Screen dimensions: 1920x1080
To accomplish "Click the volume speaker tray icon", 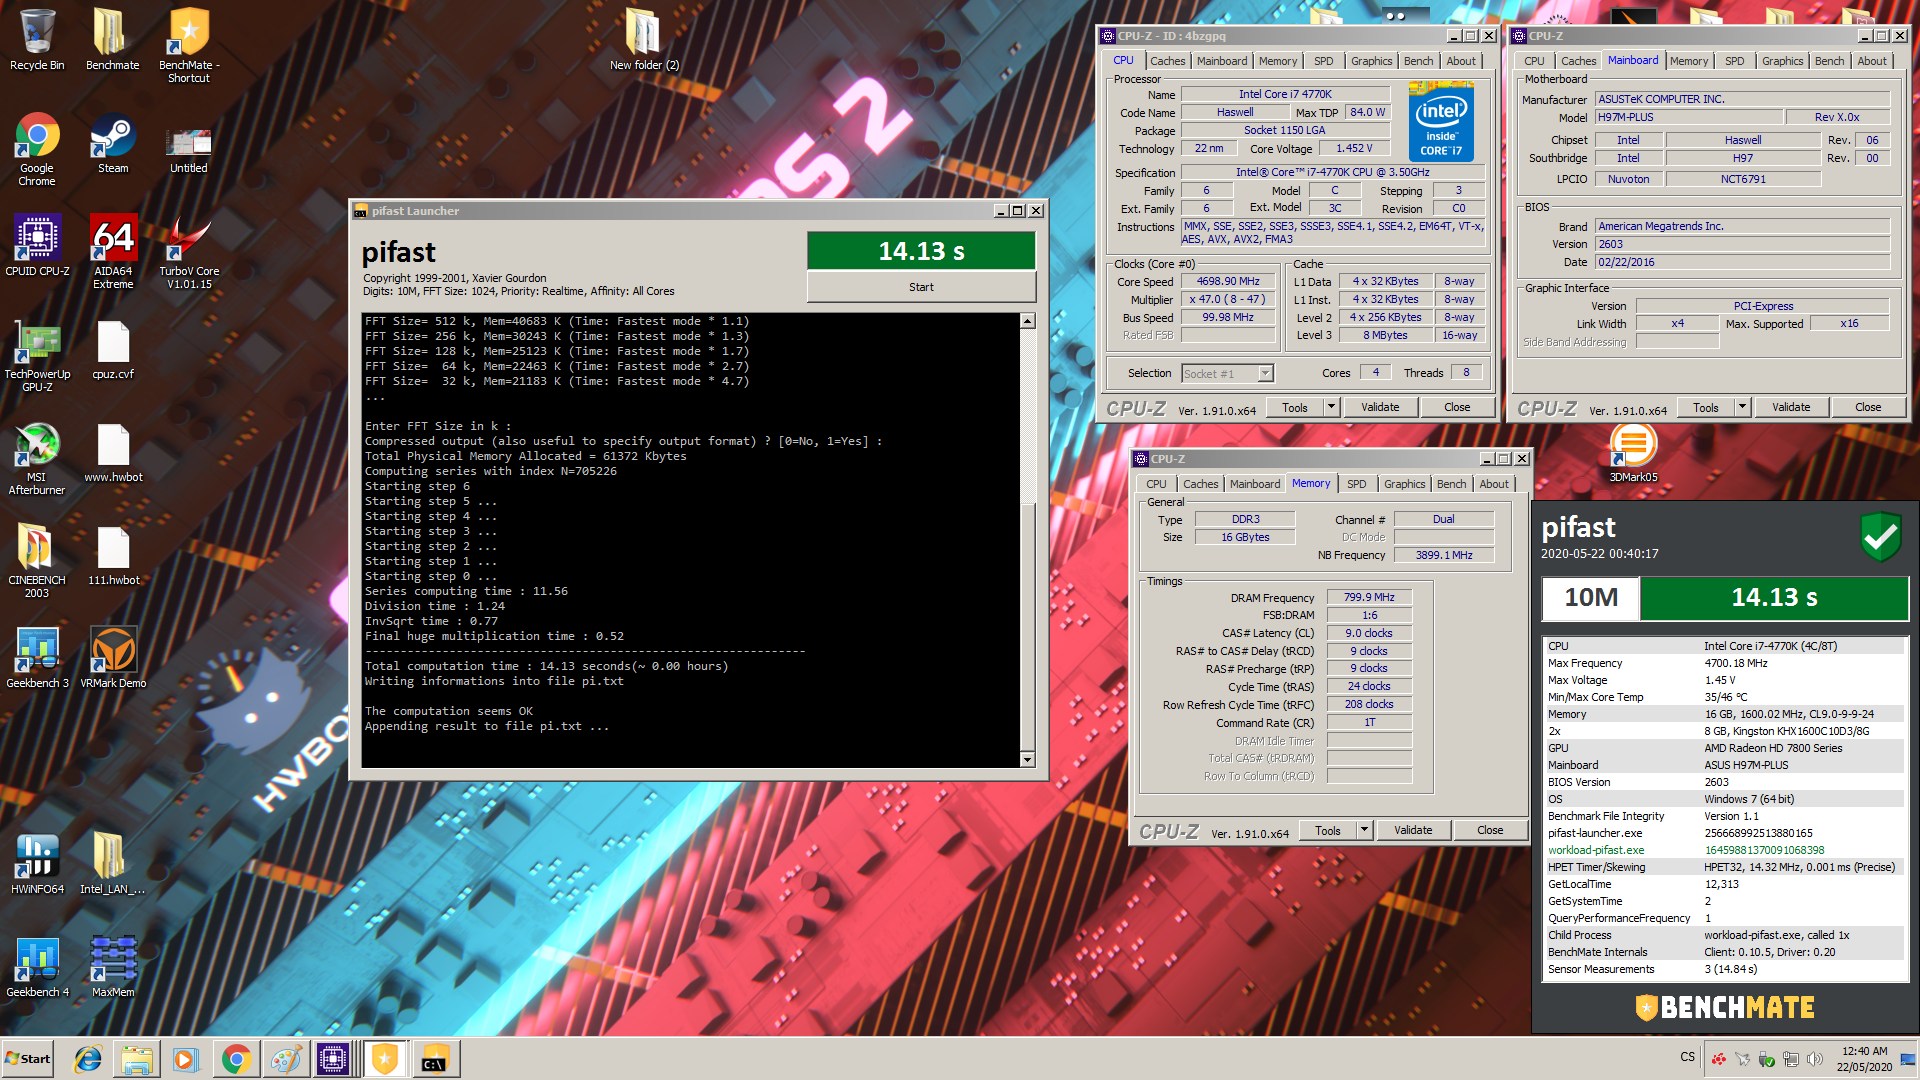I will 1815,1059.
